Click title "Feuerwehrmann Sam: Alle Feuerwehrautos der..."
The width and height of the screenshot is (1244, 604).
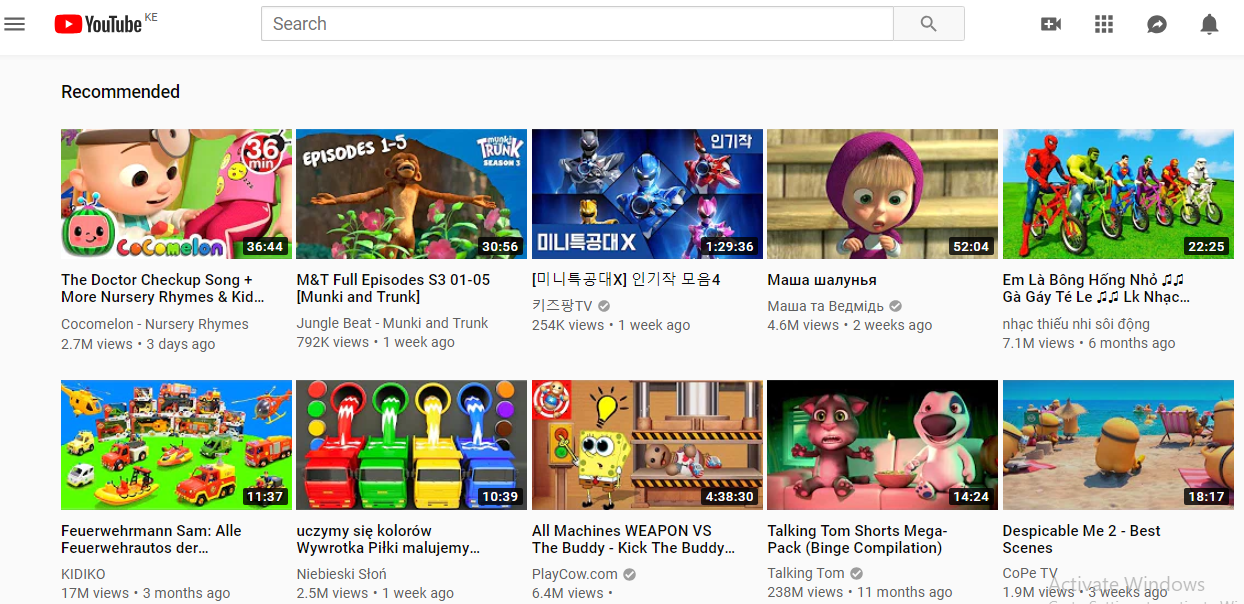[x=151, y=539]
